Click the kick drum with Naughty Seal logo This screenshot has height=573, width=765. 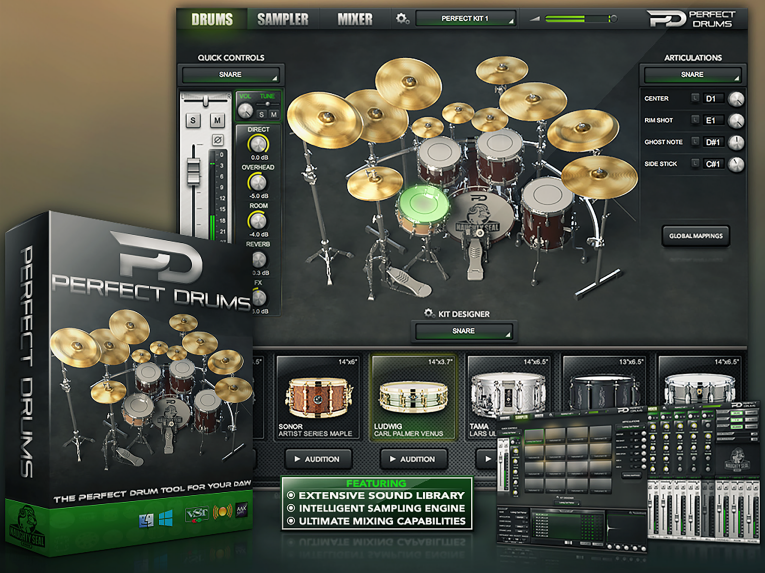[x=481, y=216]
